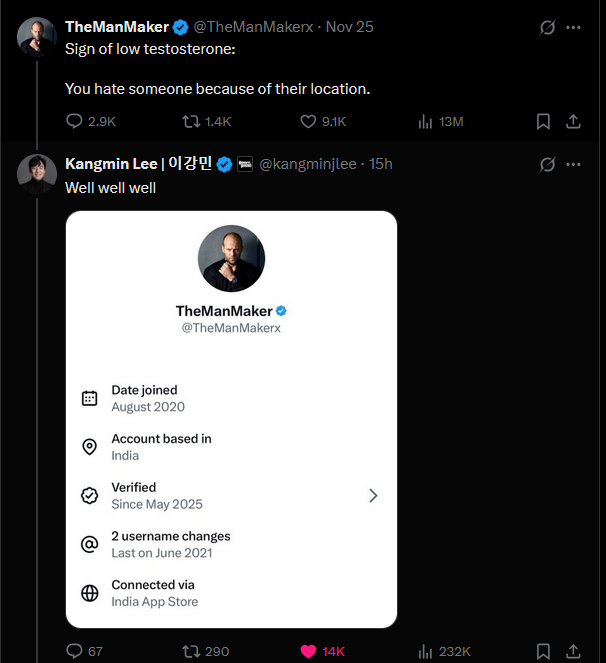The image size is (606, 663).
Task: View analytics of the 13M views tweet
Action: point(425,121)
